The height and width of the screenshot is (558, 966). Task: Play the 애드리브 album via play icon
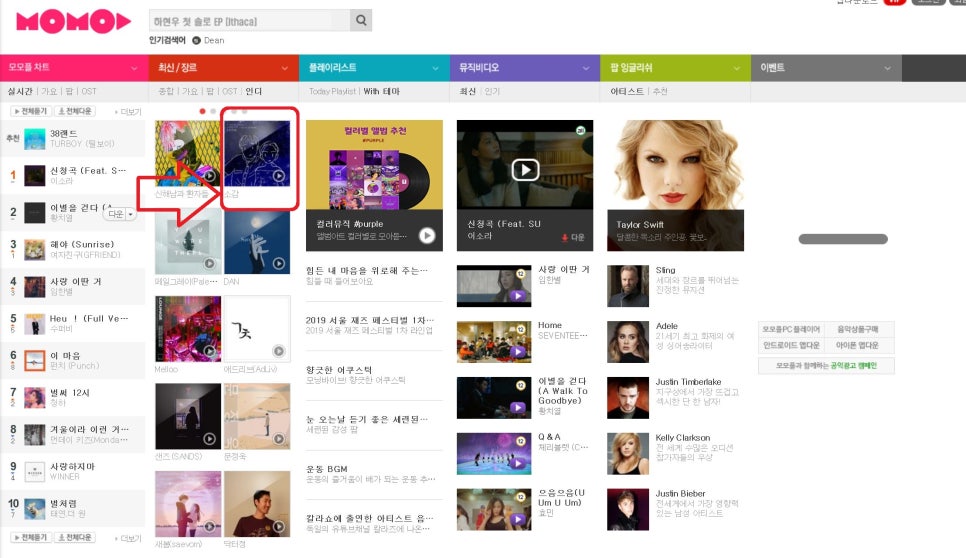[279, 350]
